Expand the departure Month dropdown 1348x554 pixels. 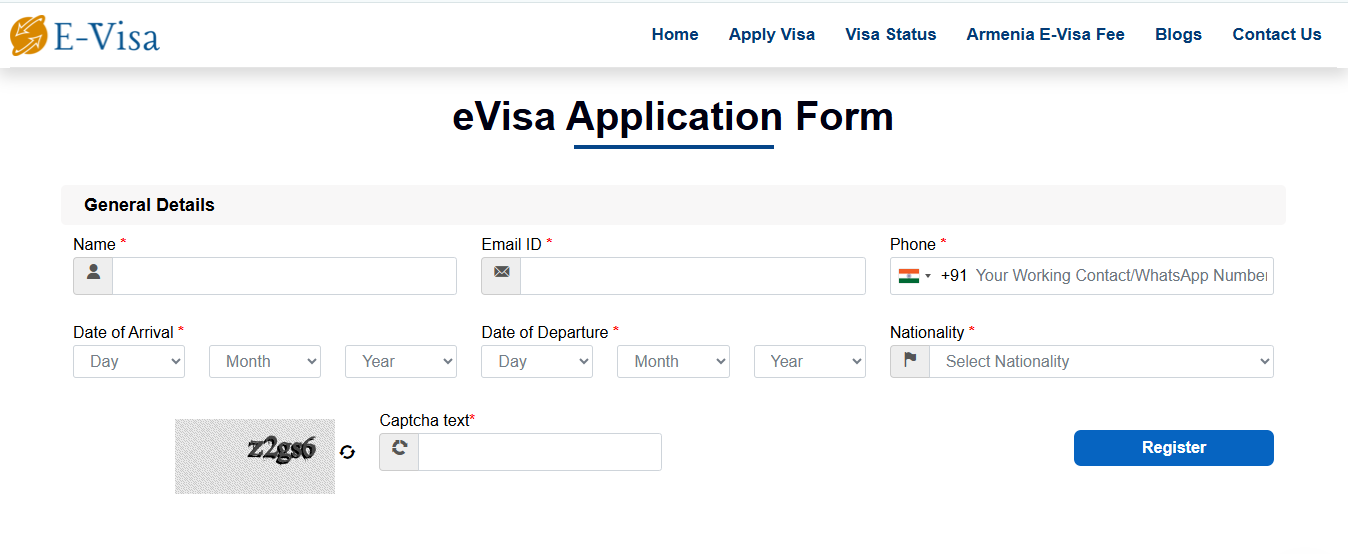[x=673, y=361]
